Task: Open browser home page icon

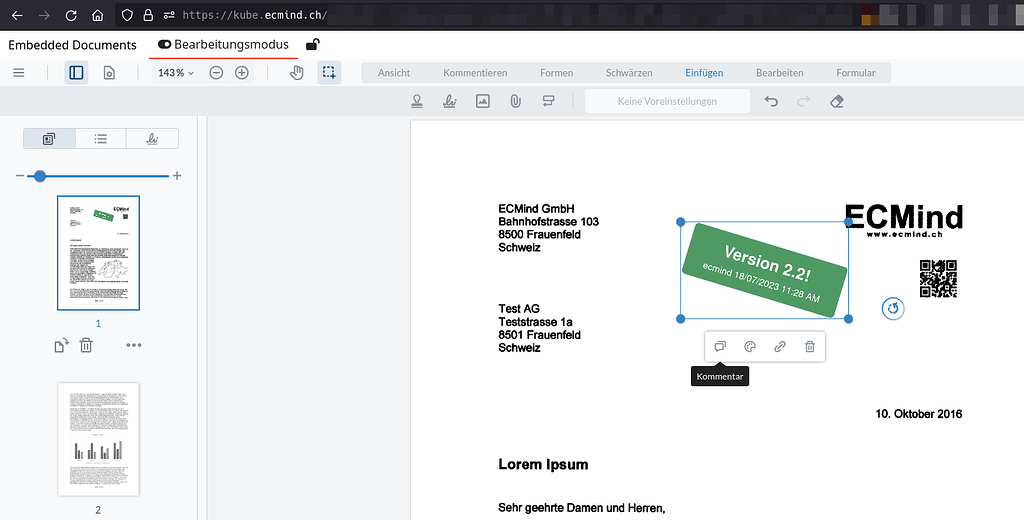Action: [97, 15]
